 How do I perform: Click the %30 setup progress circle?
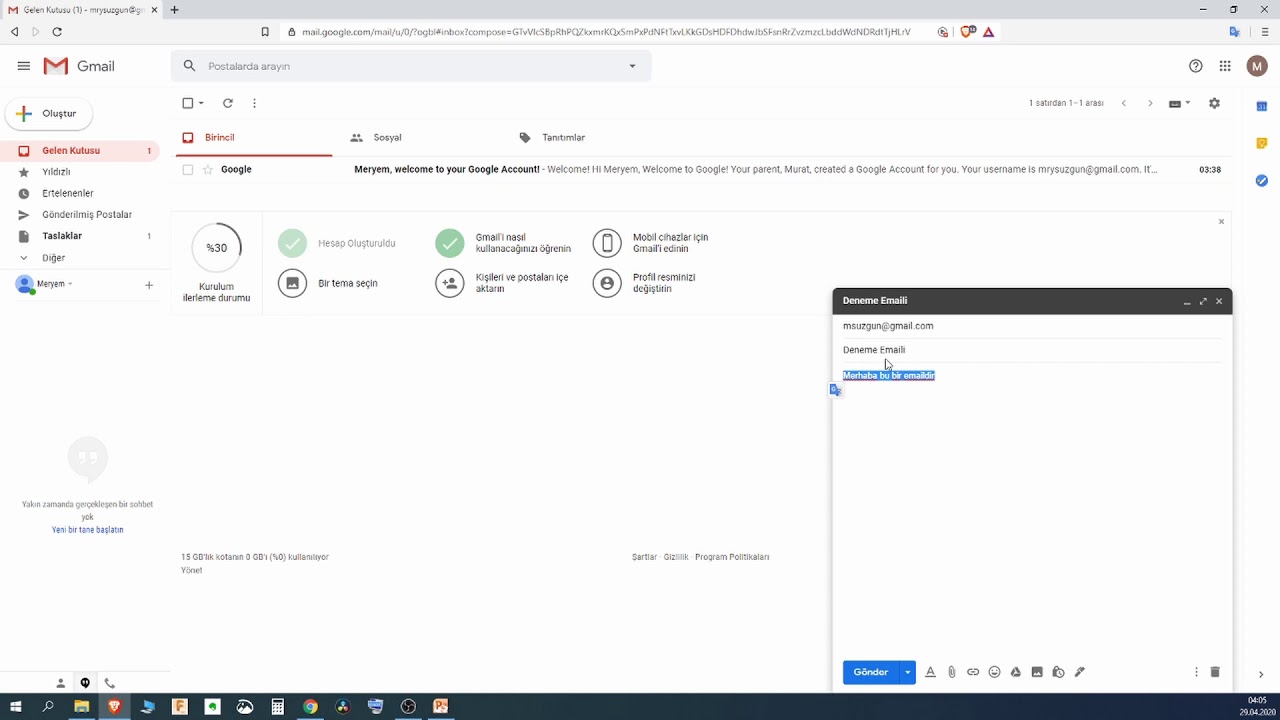pos(216,248)
